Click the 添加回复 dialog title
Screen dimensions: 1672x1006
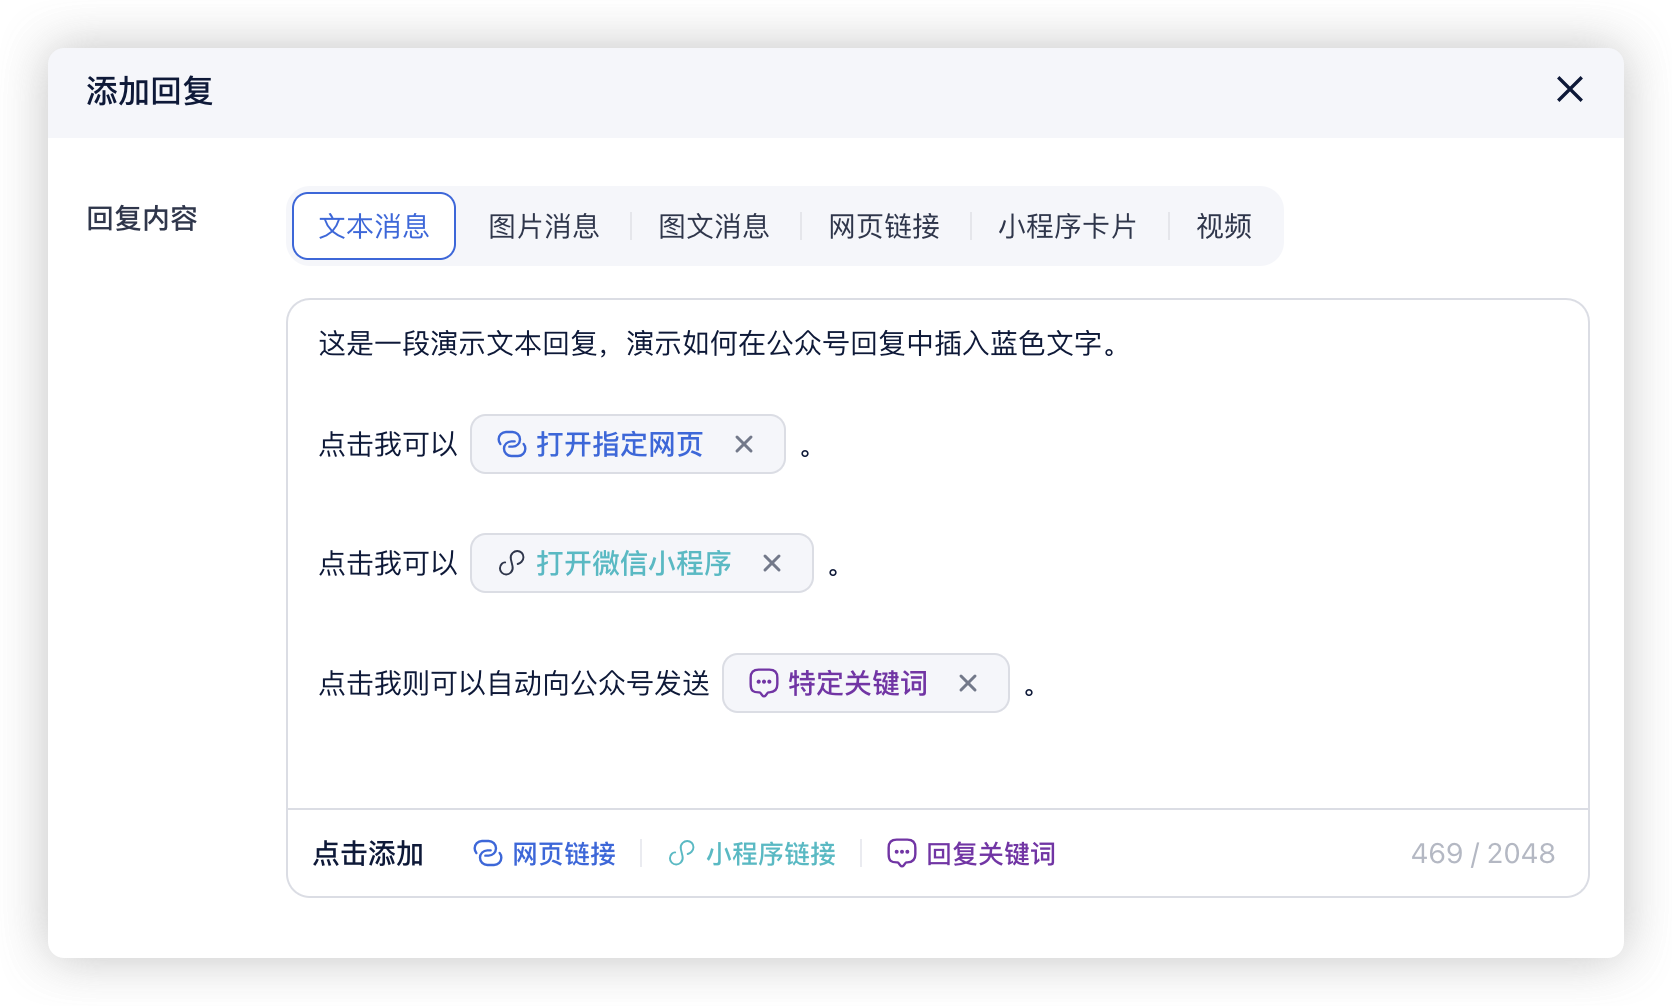[149, 91]
